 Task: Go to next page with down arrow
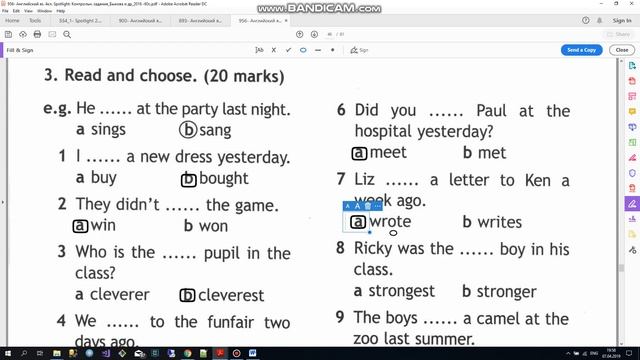click(x=314, y=34)
